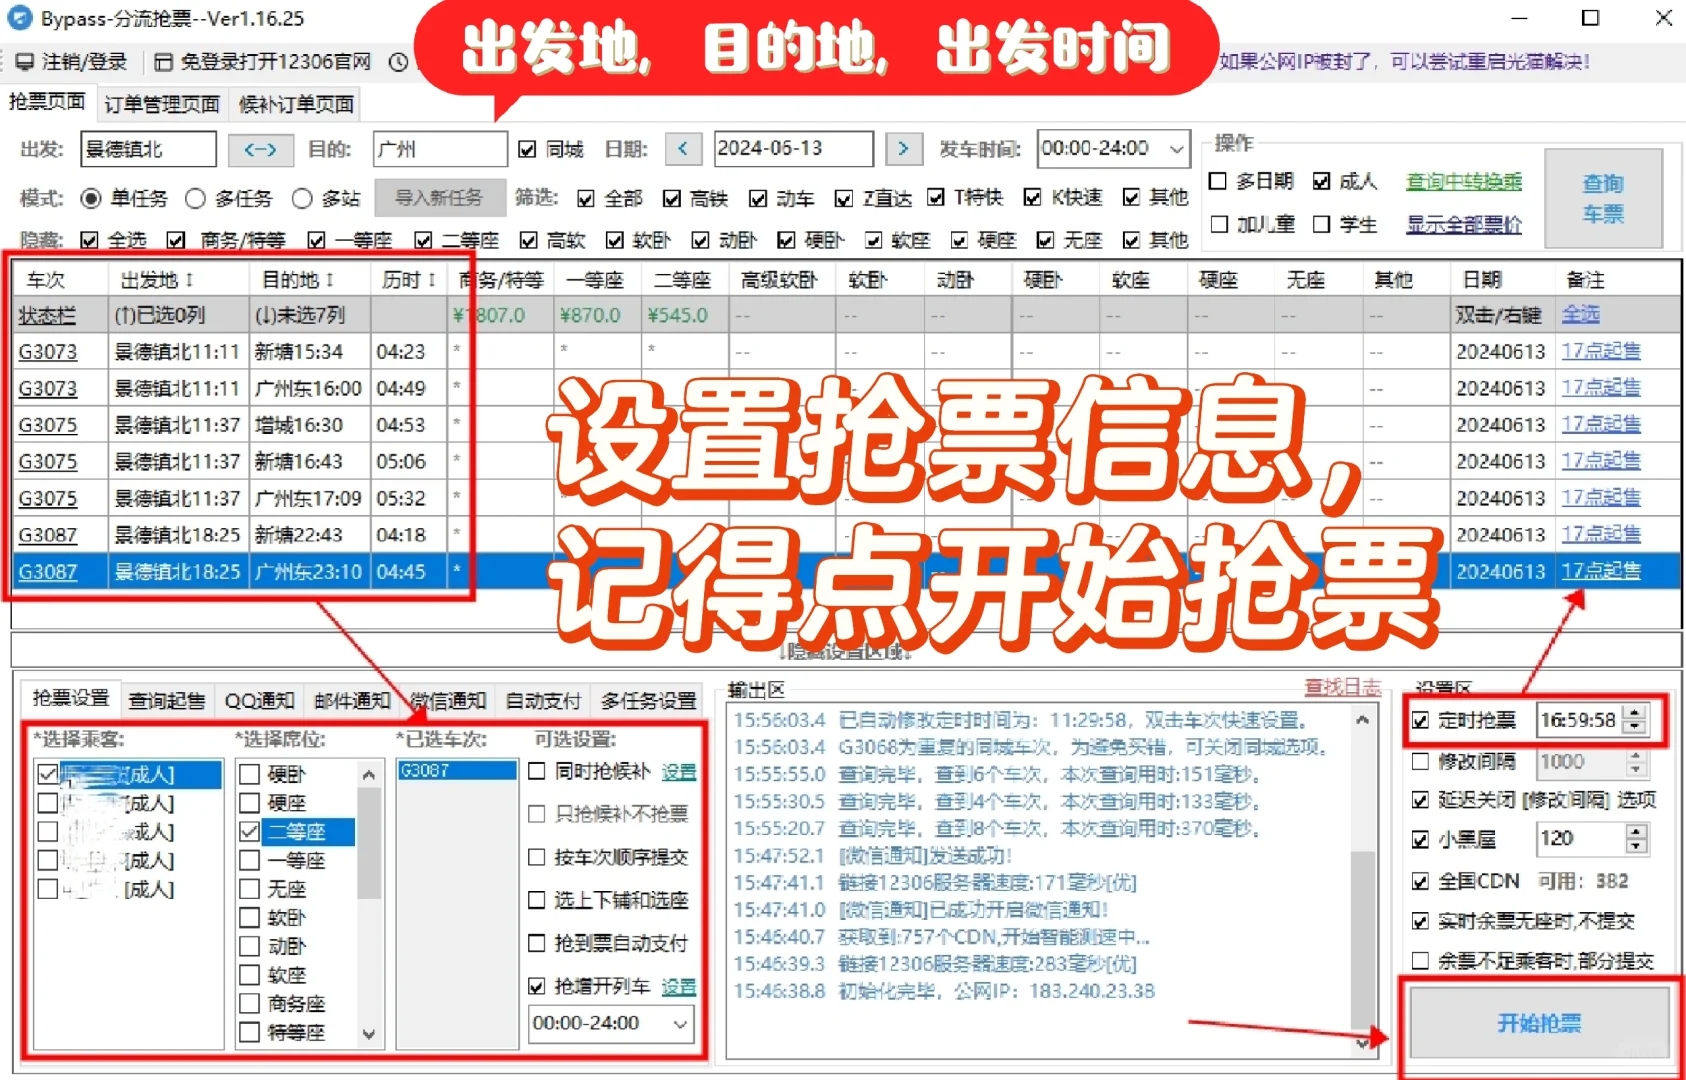Select the 多任务 radio button
Image resolution: width=1686 pixels, height=1080 pixels.
(196, 197)
